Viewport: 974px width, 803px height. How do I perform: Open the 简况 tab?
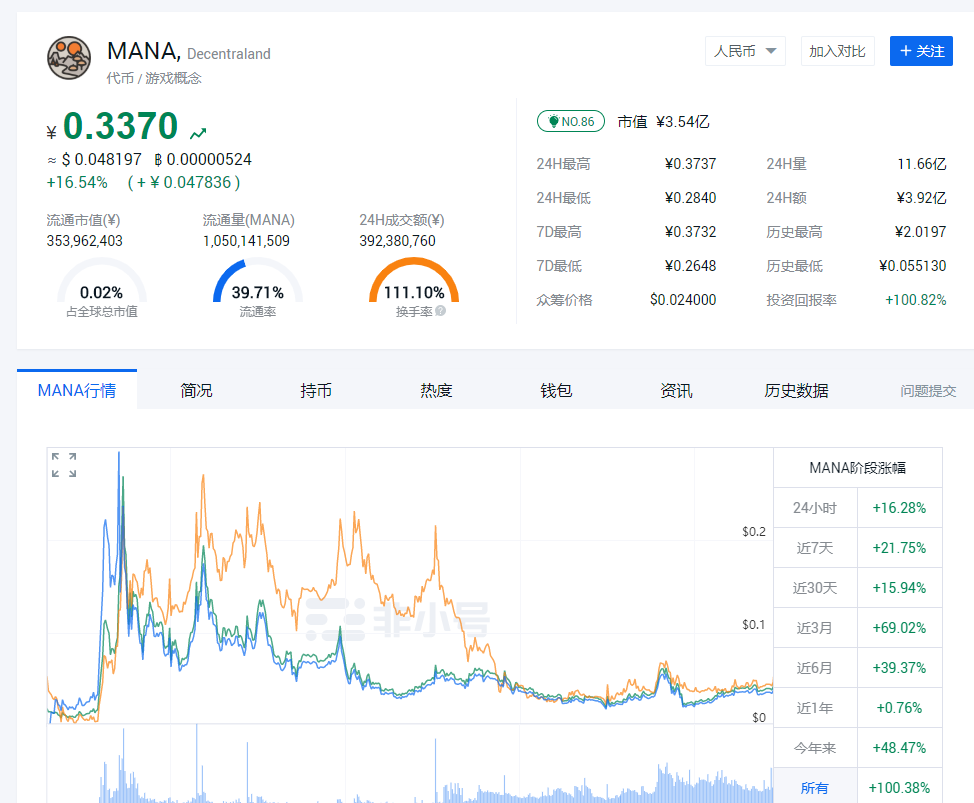[196, 390]
